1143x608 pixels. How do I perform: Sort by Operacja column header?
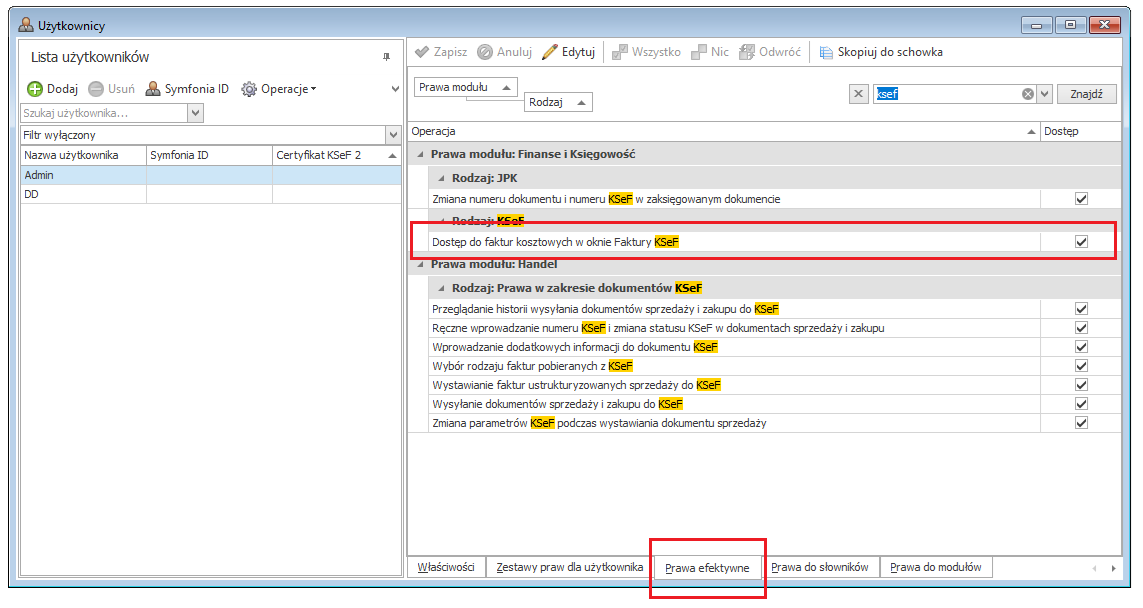tap(720, 131)
